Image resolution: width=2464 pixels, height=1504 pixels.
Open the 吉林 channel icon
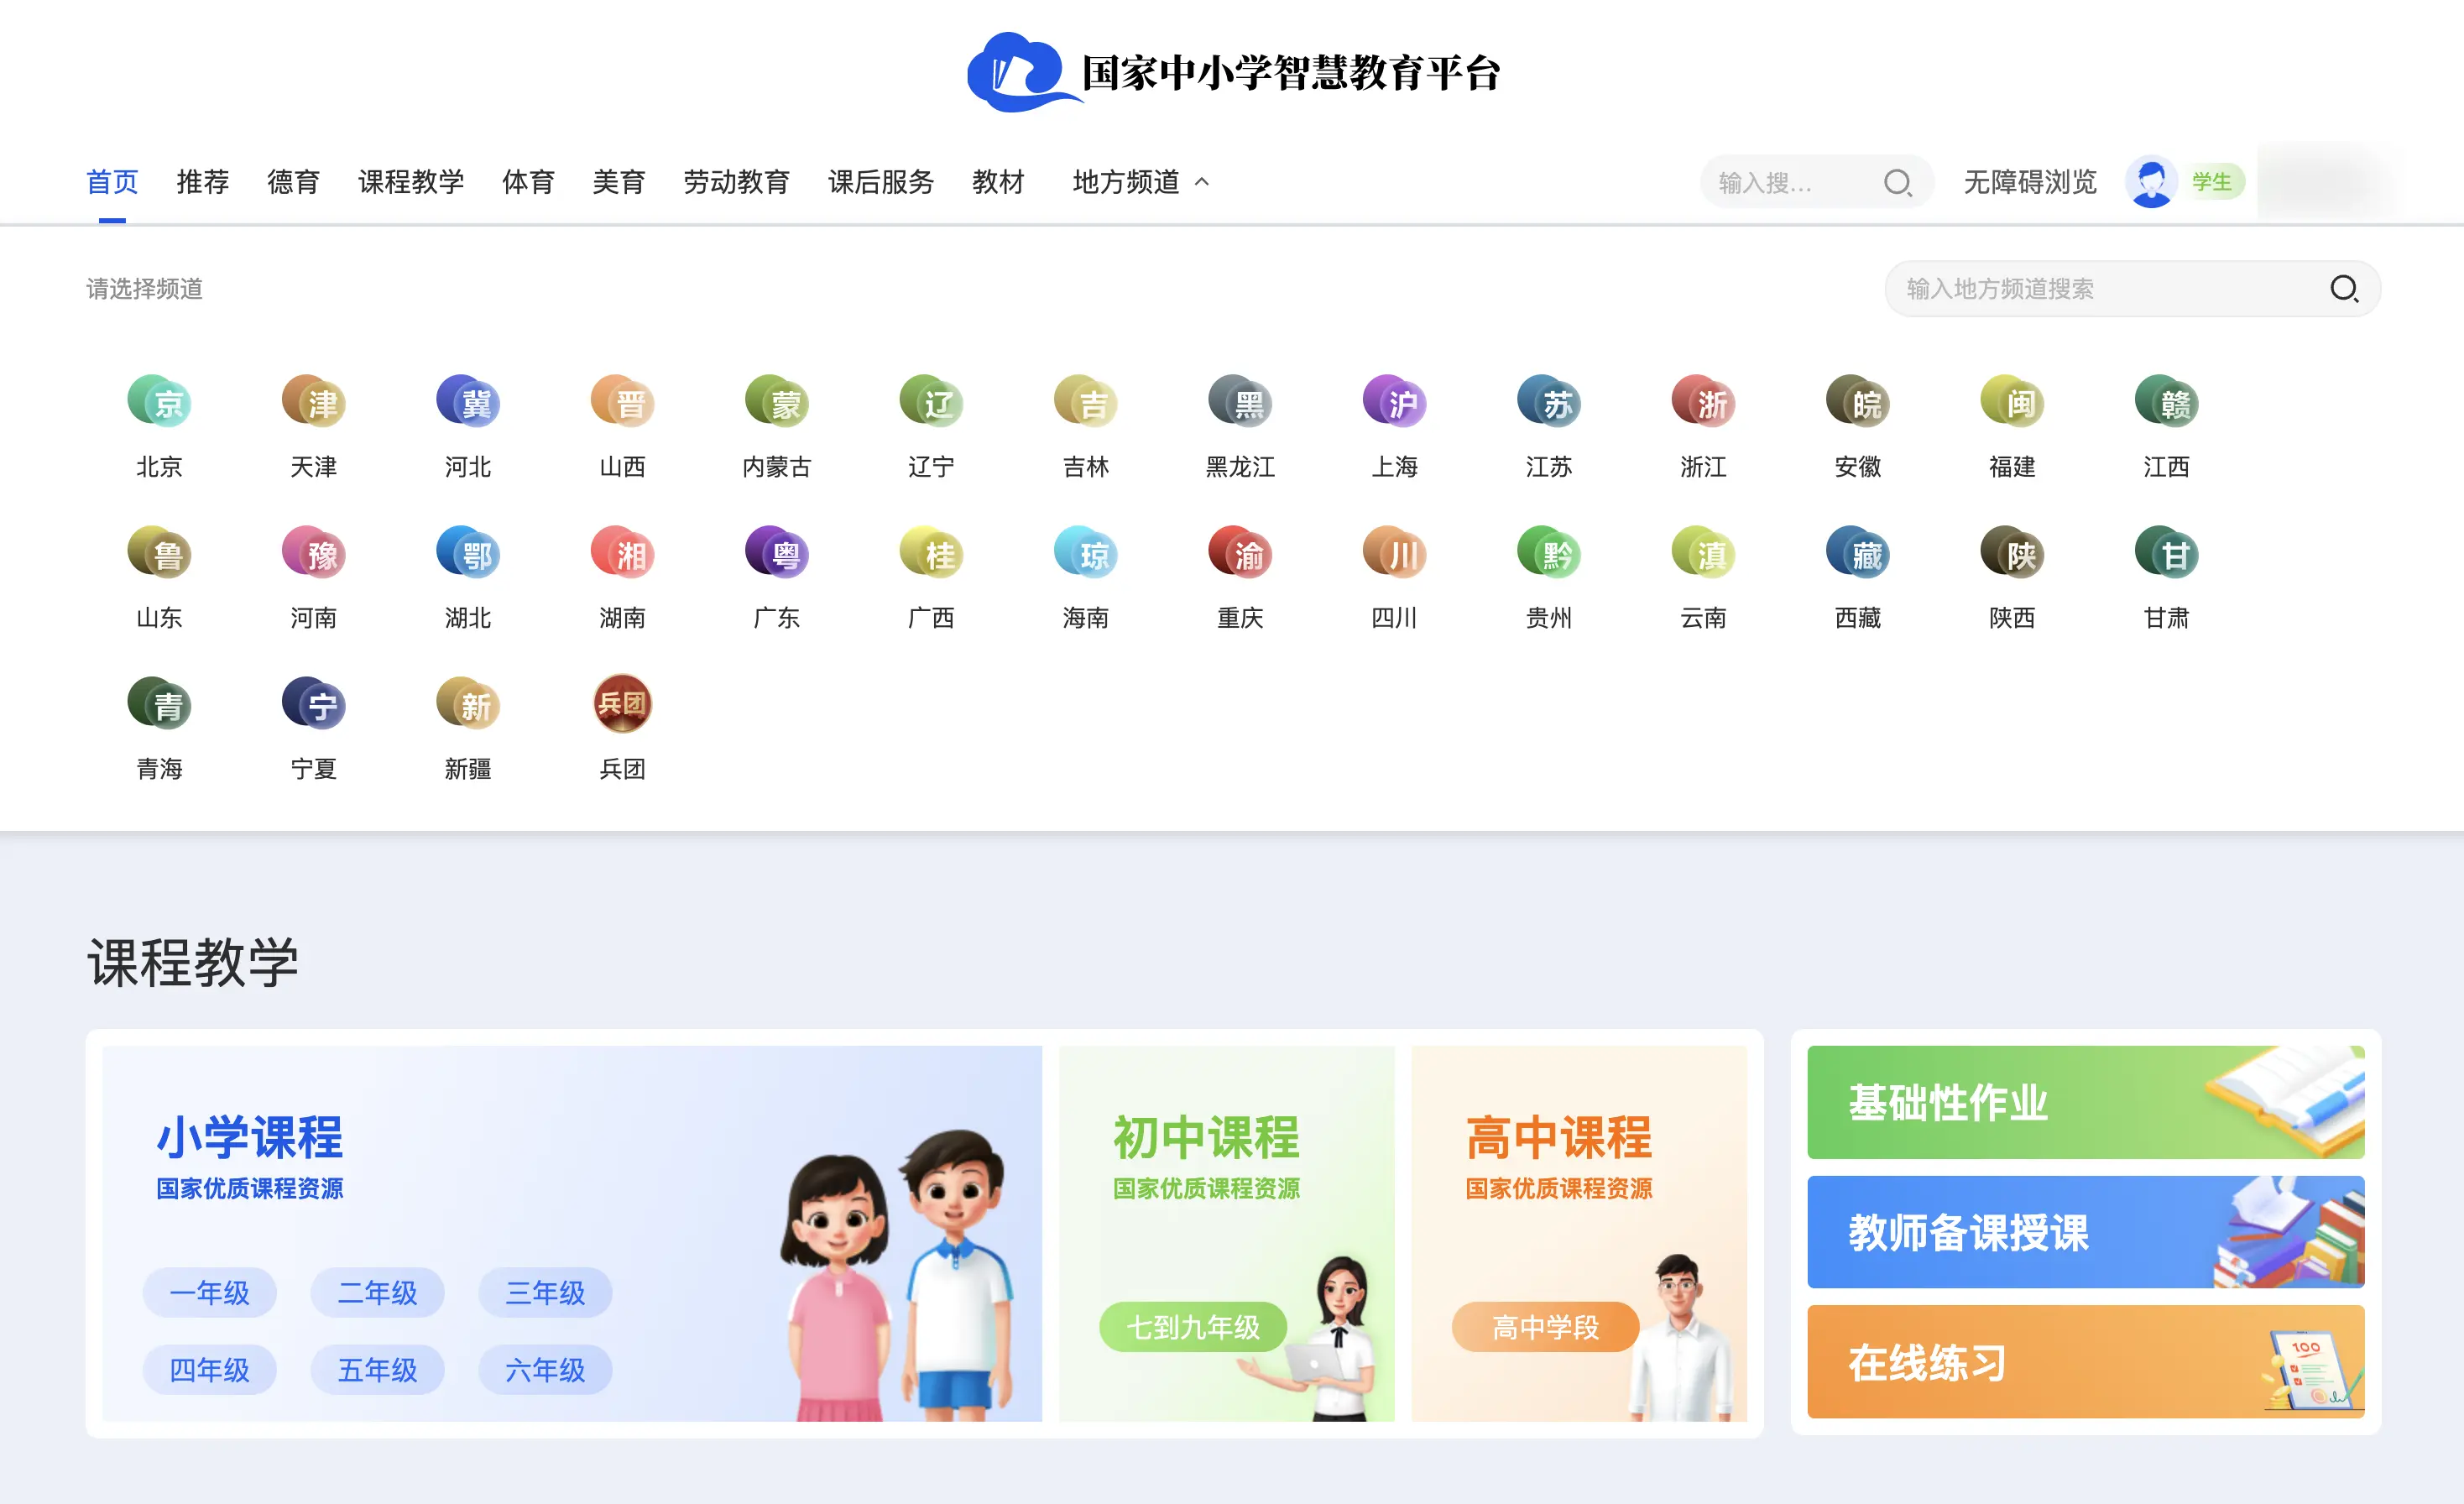point(1086,402)
